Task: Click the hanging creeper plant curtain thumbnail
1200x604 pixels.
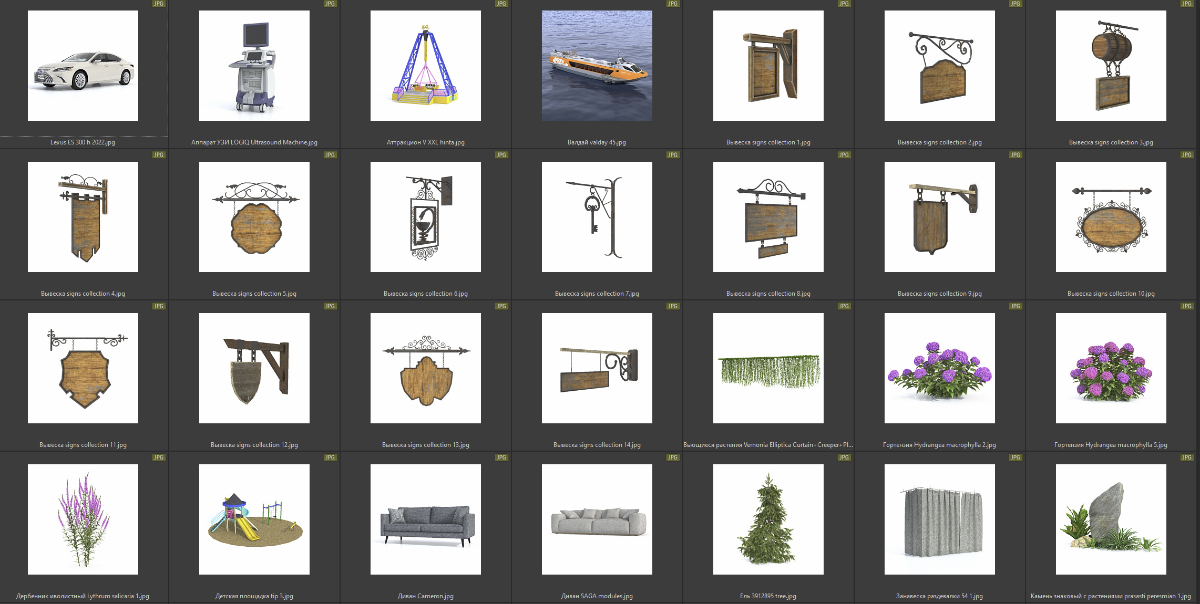Action: [768, 368]
